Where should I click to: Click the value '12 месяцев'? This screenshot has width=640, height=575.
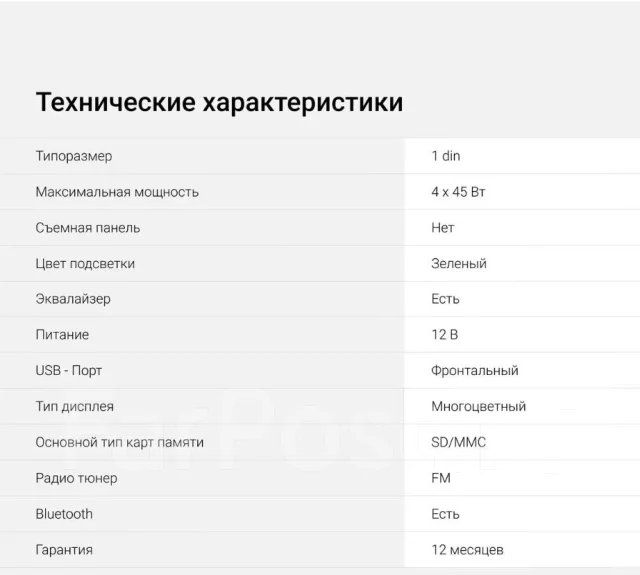coord(467,550)
